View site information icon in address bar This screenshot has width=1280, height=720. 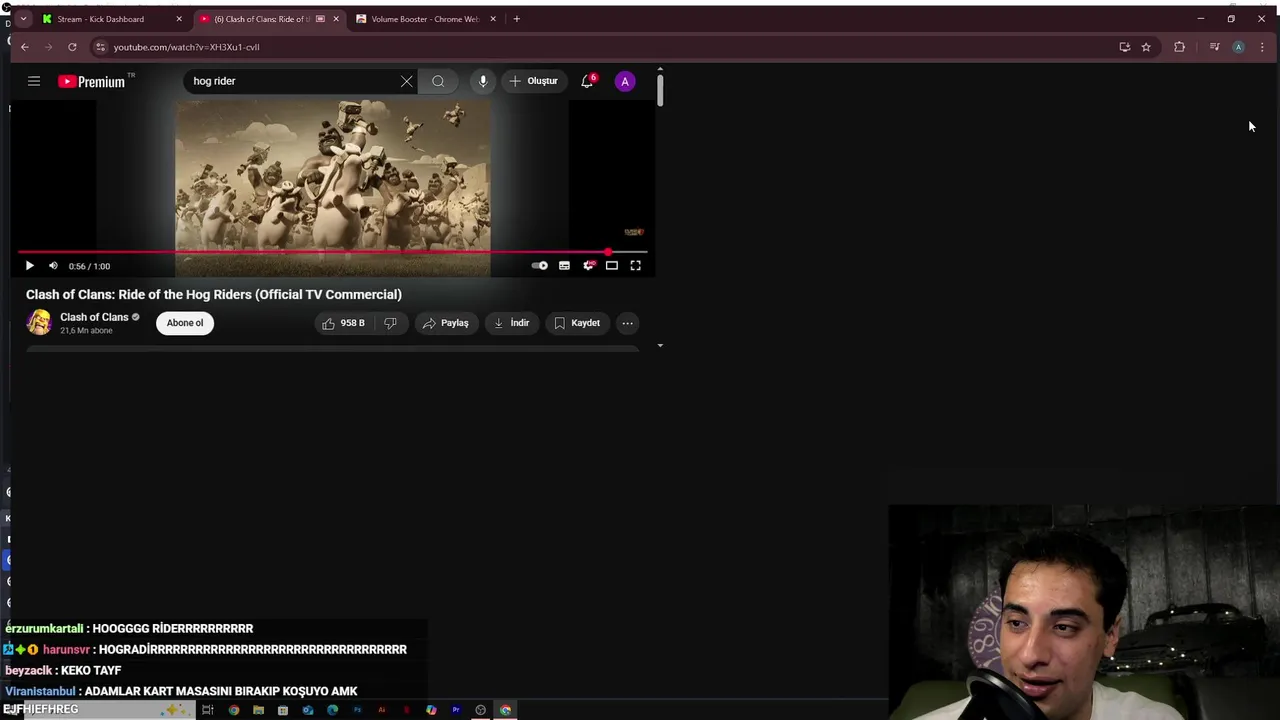click(x=100, y=47)
